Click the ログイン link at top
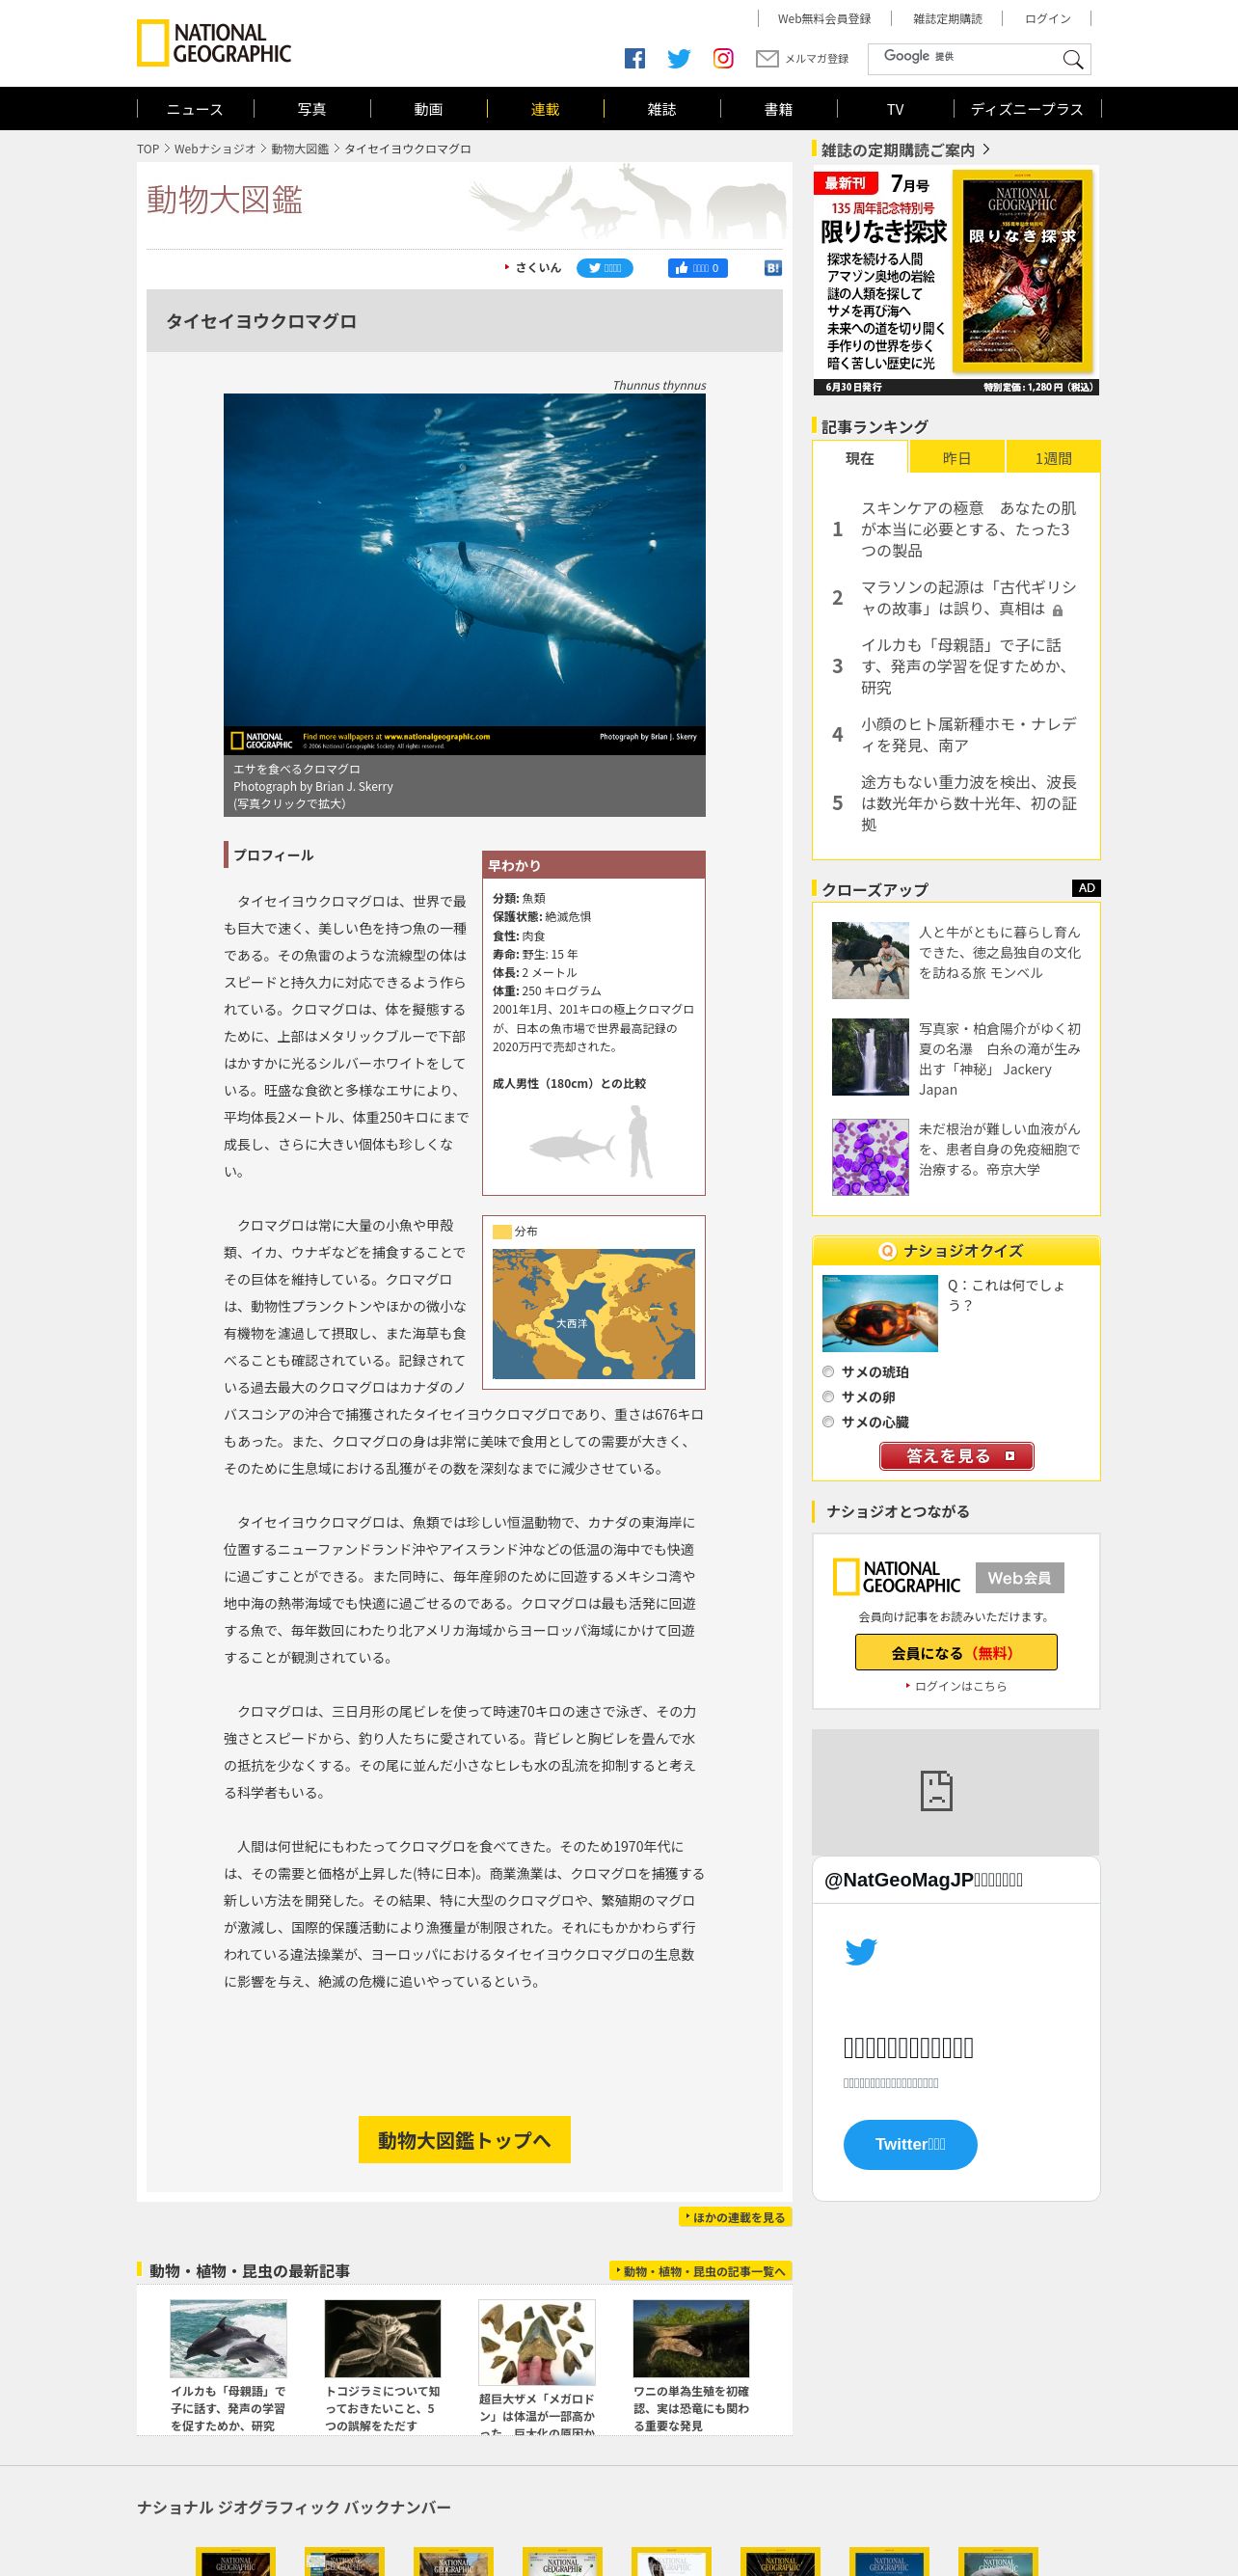The height and width of the screenshot is (2576, 1238). 1047,19
